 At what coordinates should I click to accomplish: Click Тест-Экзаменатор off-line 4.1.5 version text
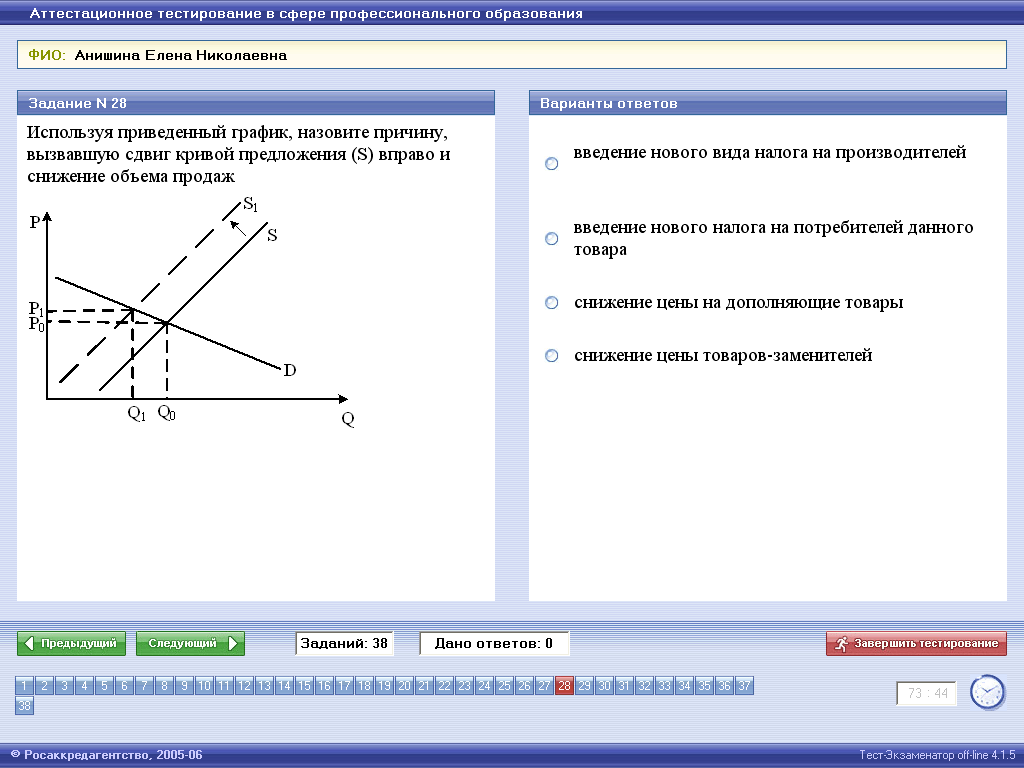tap(937, 755)
